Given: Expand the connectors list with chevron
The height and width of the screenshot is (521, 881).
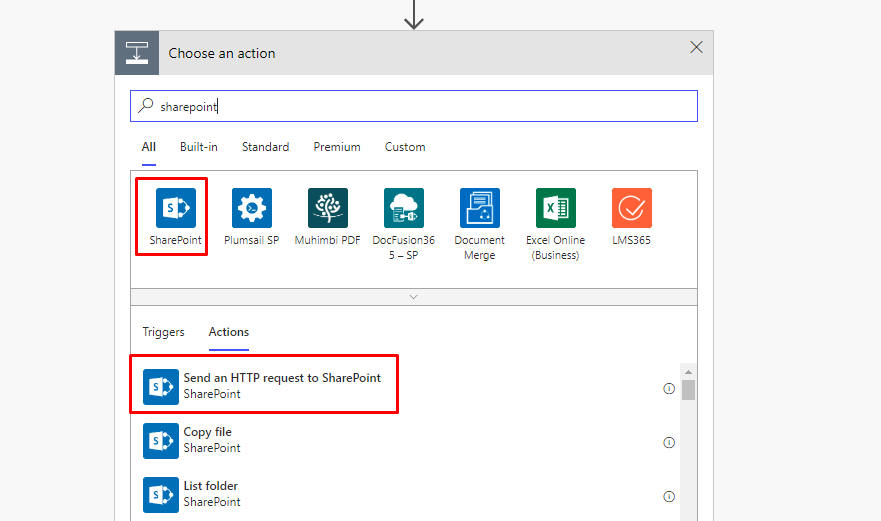Looking at the screenshot, I should 414,297.
